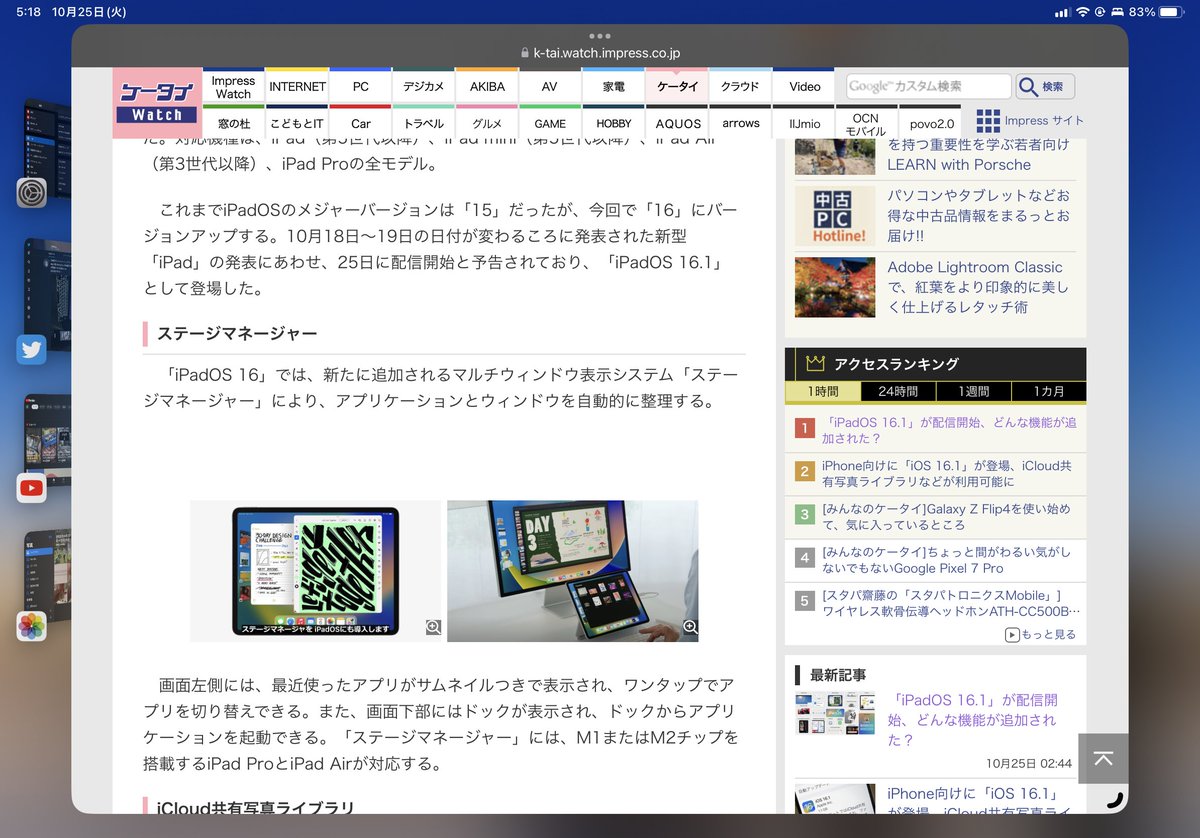Open 中古PC Hotline promo link
The width and height of the screenshot is (1200, 838).
[x=980, y=215]
